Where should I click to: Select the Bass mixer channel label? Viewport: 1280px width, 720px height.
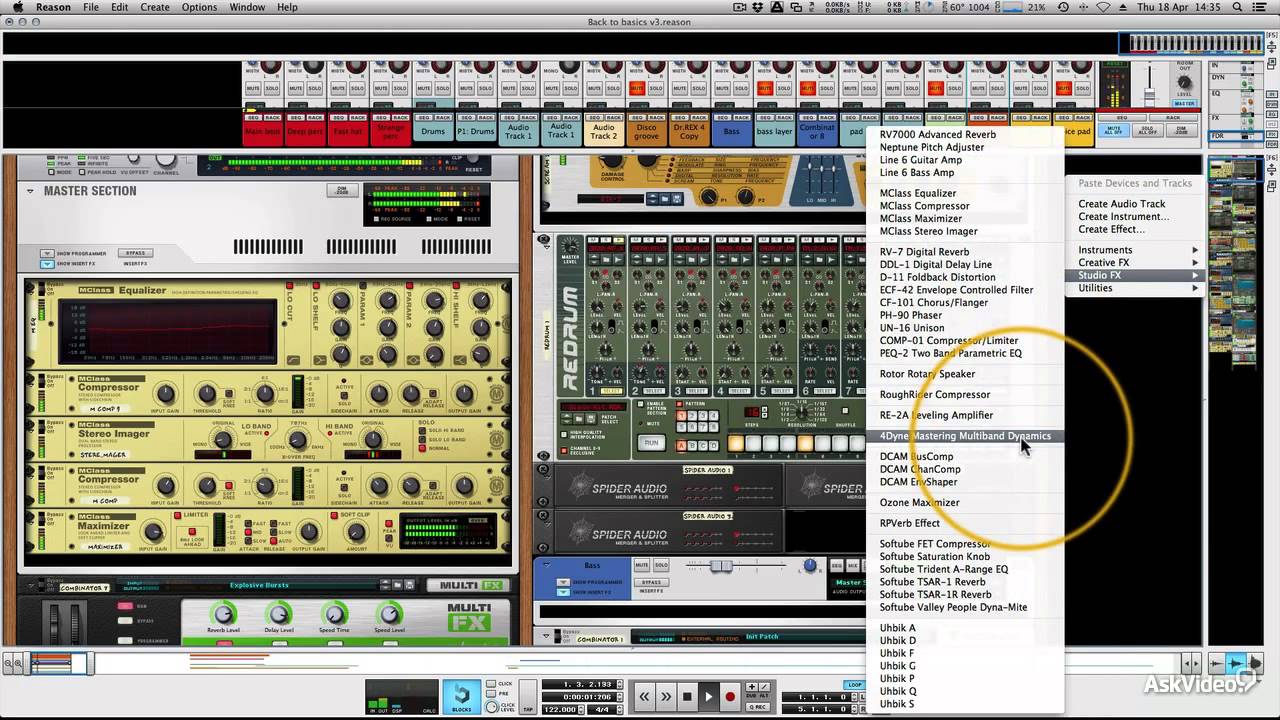coord(731,131)
